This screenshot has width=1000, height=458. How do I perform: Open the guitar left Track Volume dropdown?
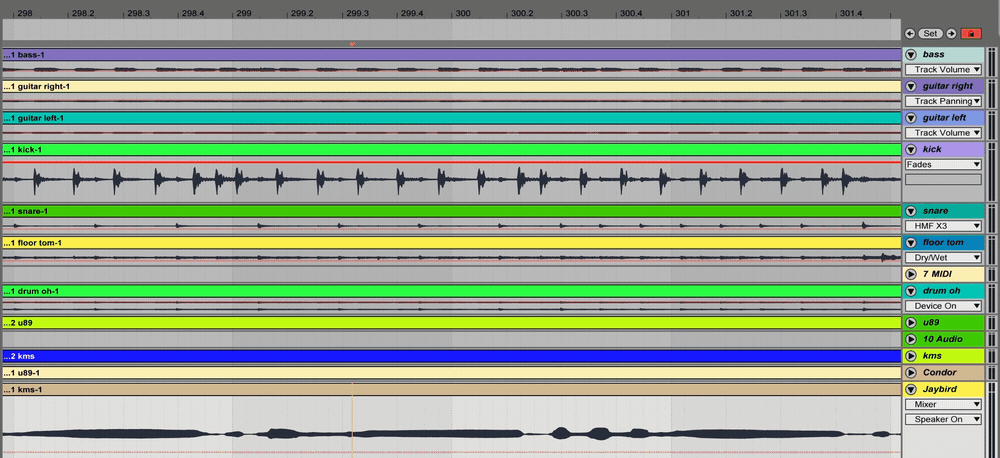pos(943,133)
